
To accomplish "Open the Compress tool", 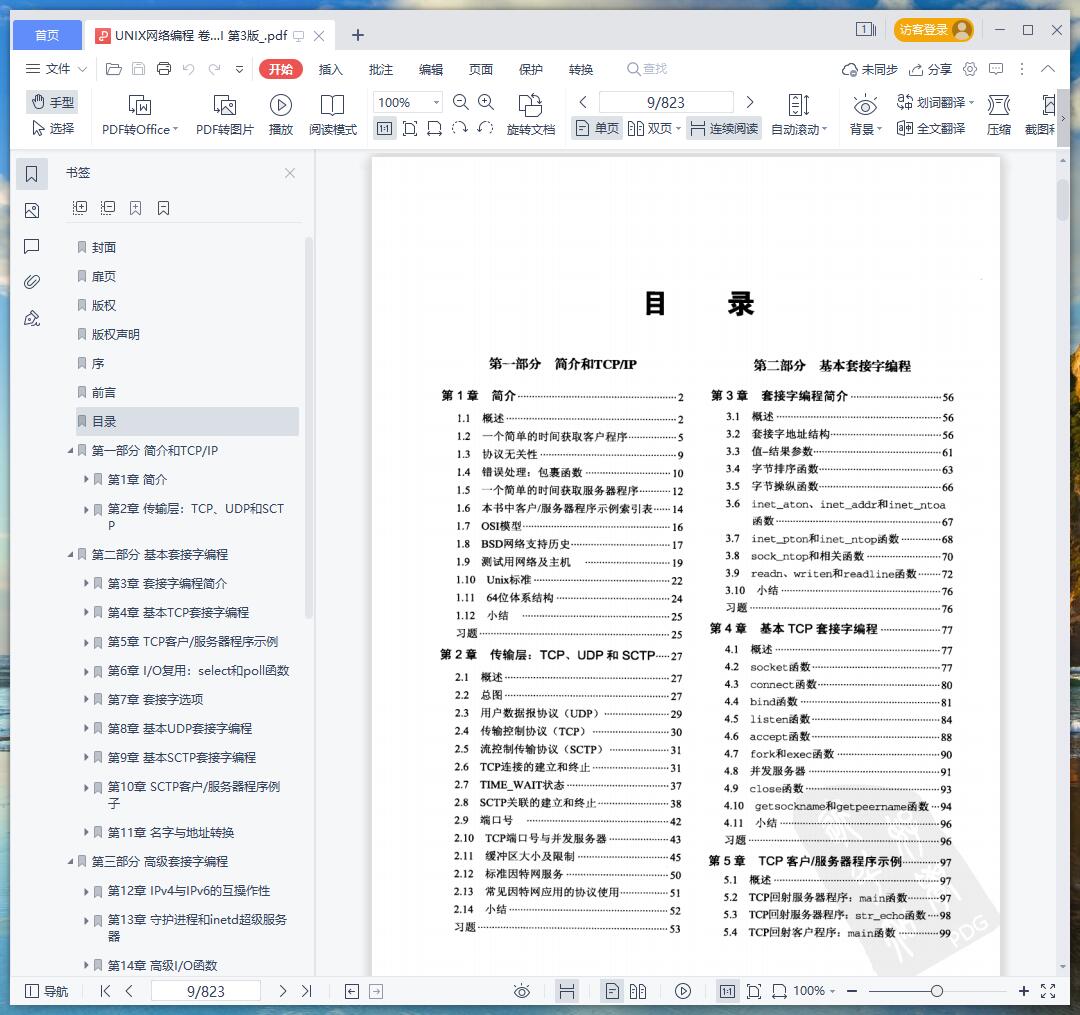I will tap(999, 115).
